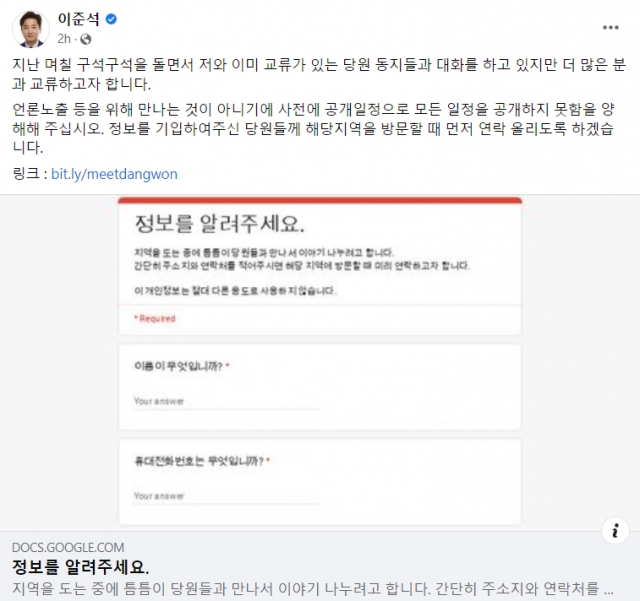
Task: Click the question 이름이 무엇입니까?
Action: pyautogui.click(x=182, y=366)
